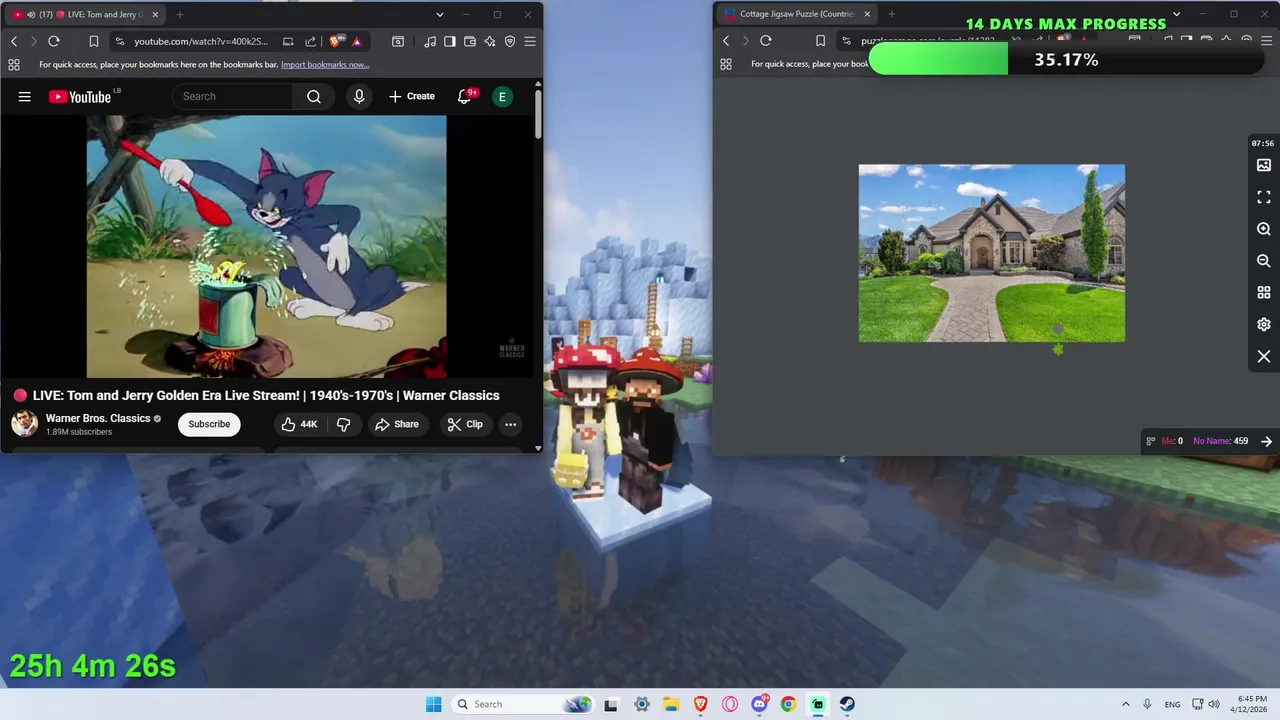Click the YouTube Create button
The height and width of the screenshot is (720, 1280).
click(412, 96)
